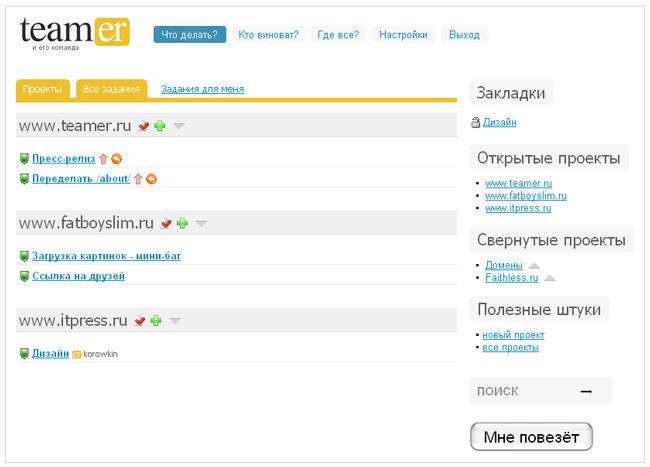The width and height of the screenshot is (650, 467).
Task: Click the red checkmark icon beside www.fatboyslim.ru
Action: click(166, 223)
